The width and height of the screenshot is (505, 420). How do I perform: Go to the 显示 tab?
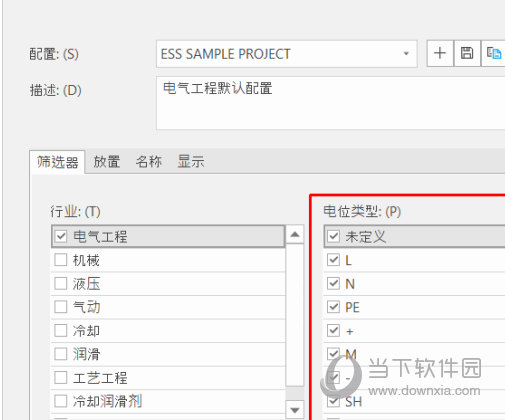tap(191, 162)
